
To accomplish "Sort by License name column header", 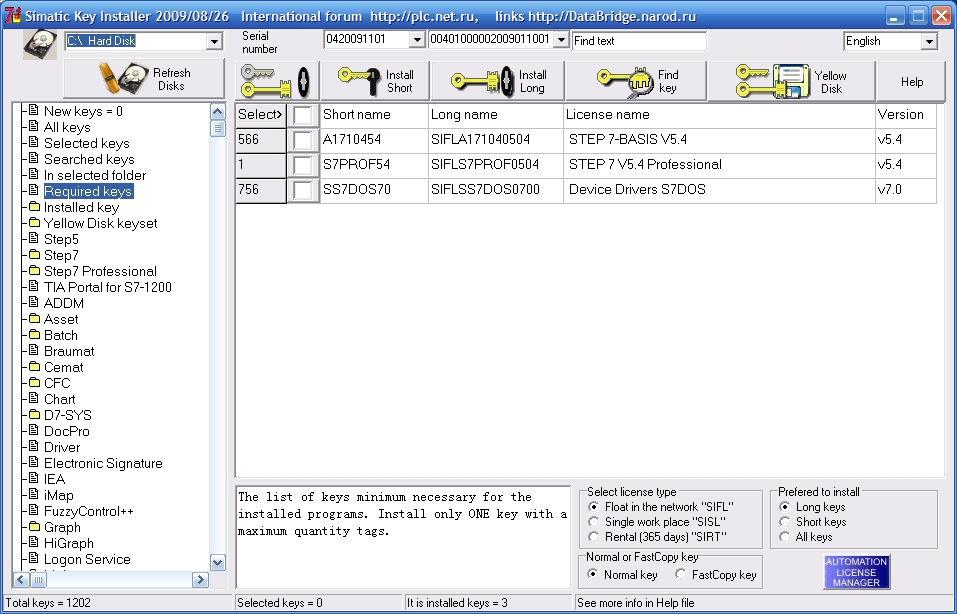I will point(719,115).
